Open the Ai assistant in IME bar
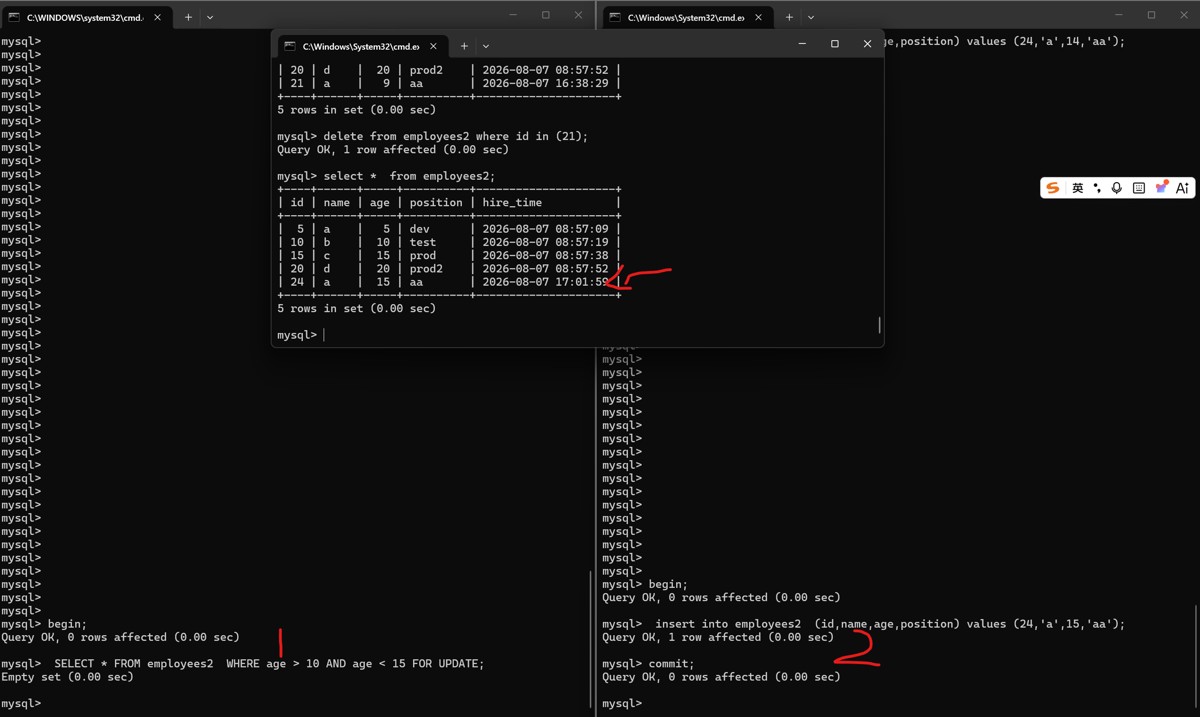The height and width of the screenshot is (717, 1200). coord(1183,188)
